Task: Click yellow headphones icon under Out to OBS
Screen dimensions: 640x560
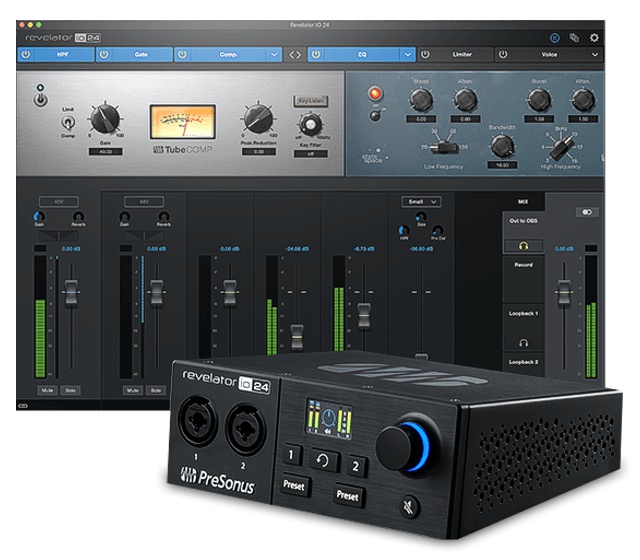Action: click(523, 245)
